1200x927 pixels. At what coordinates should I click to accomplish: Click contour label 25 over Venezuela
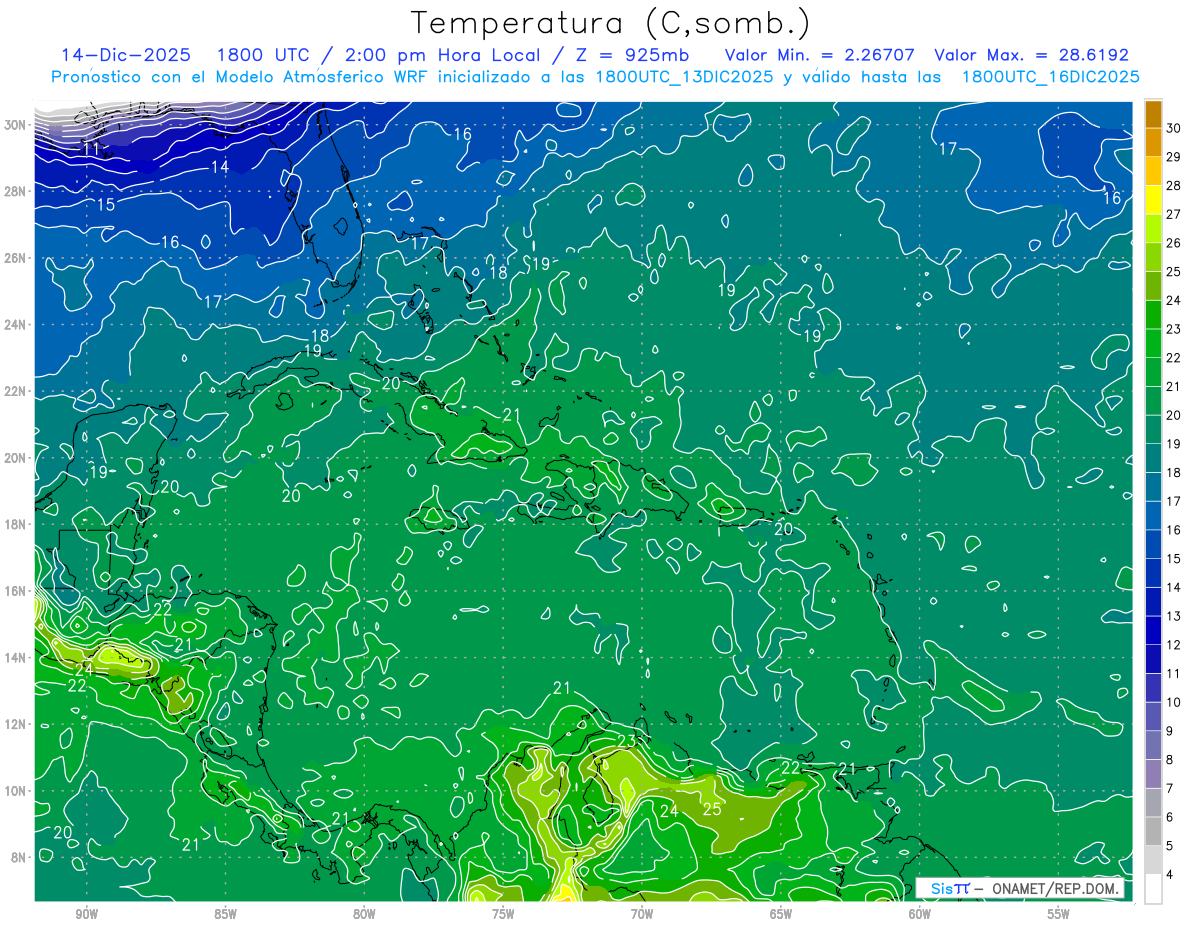(712, 809)
